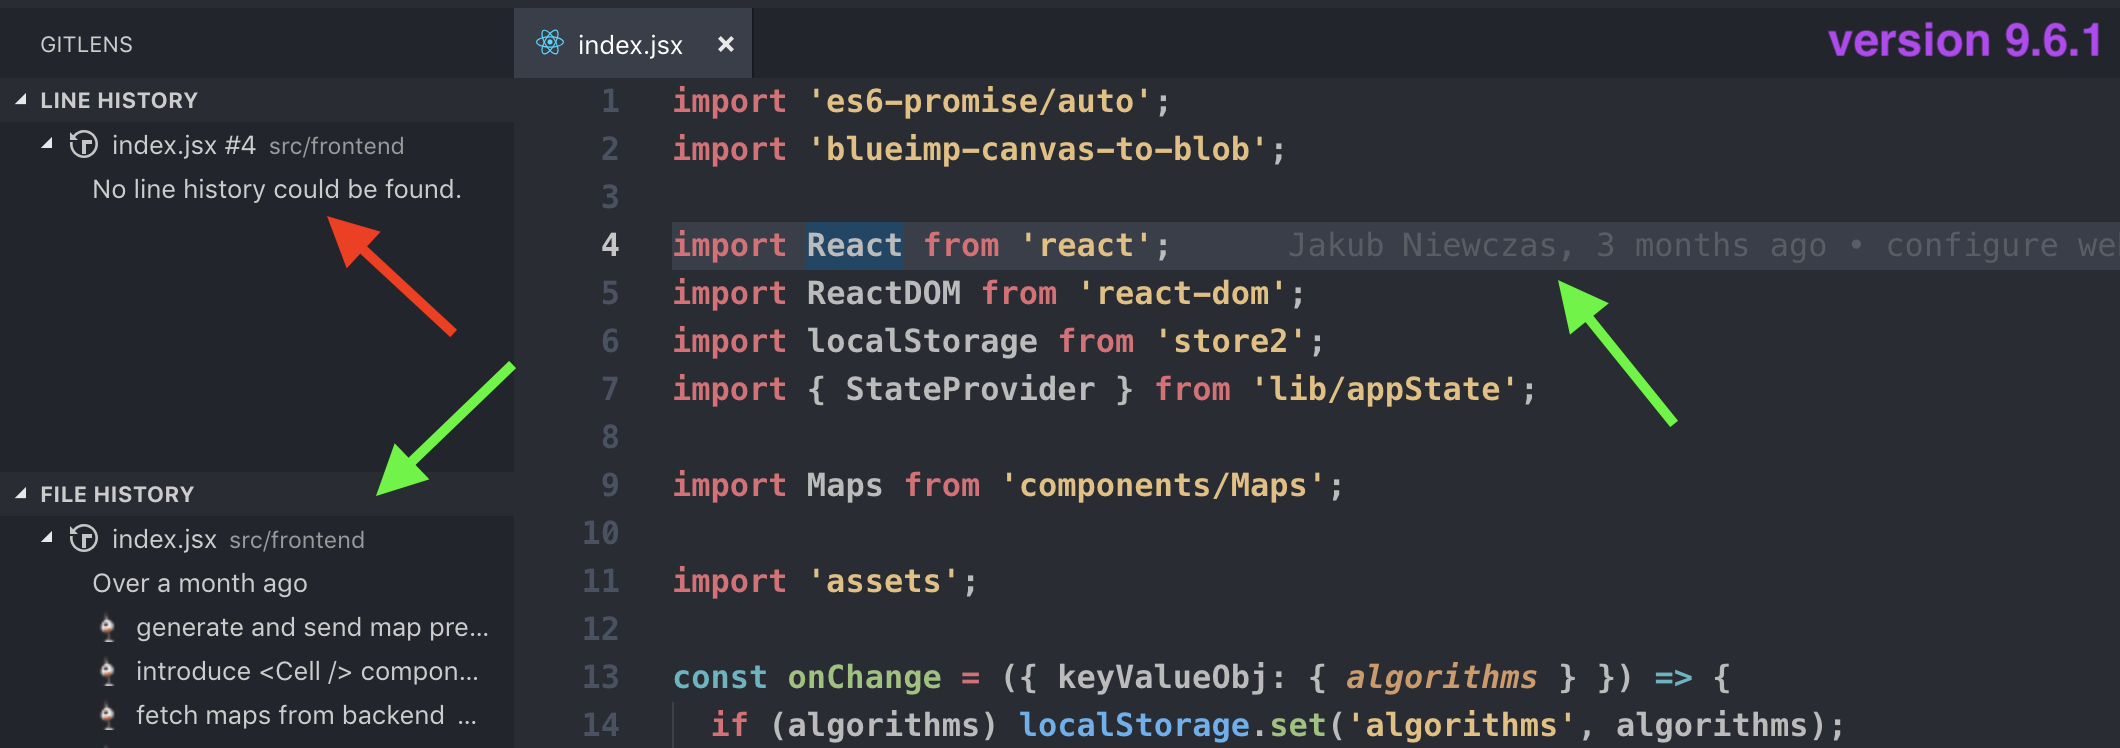Click avatar icon of 'fetch maps from backend' commit
Image resolution: width=2120 pixels, height=748 pixels.
point(108,716)
